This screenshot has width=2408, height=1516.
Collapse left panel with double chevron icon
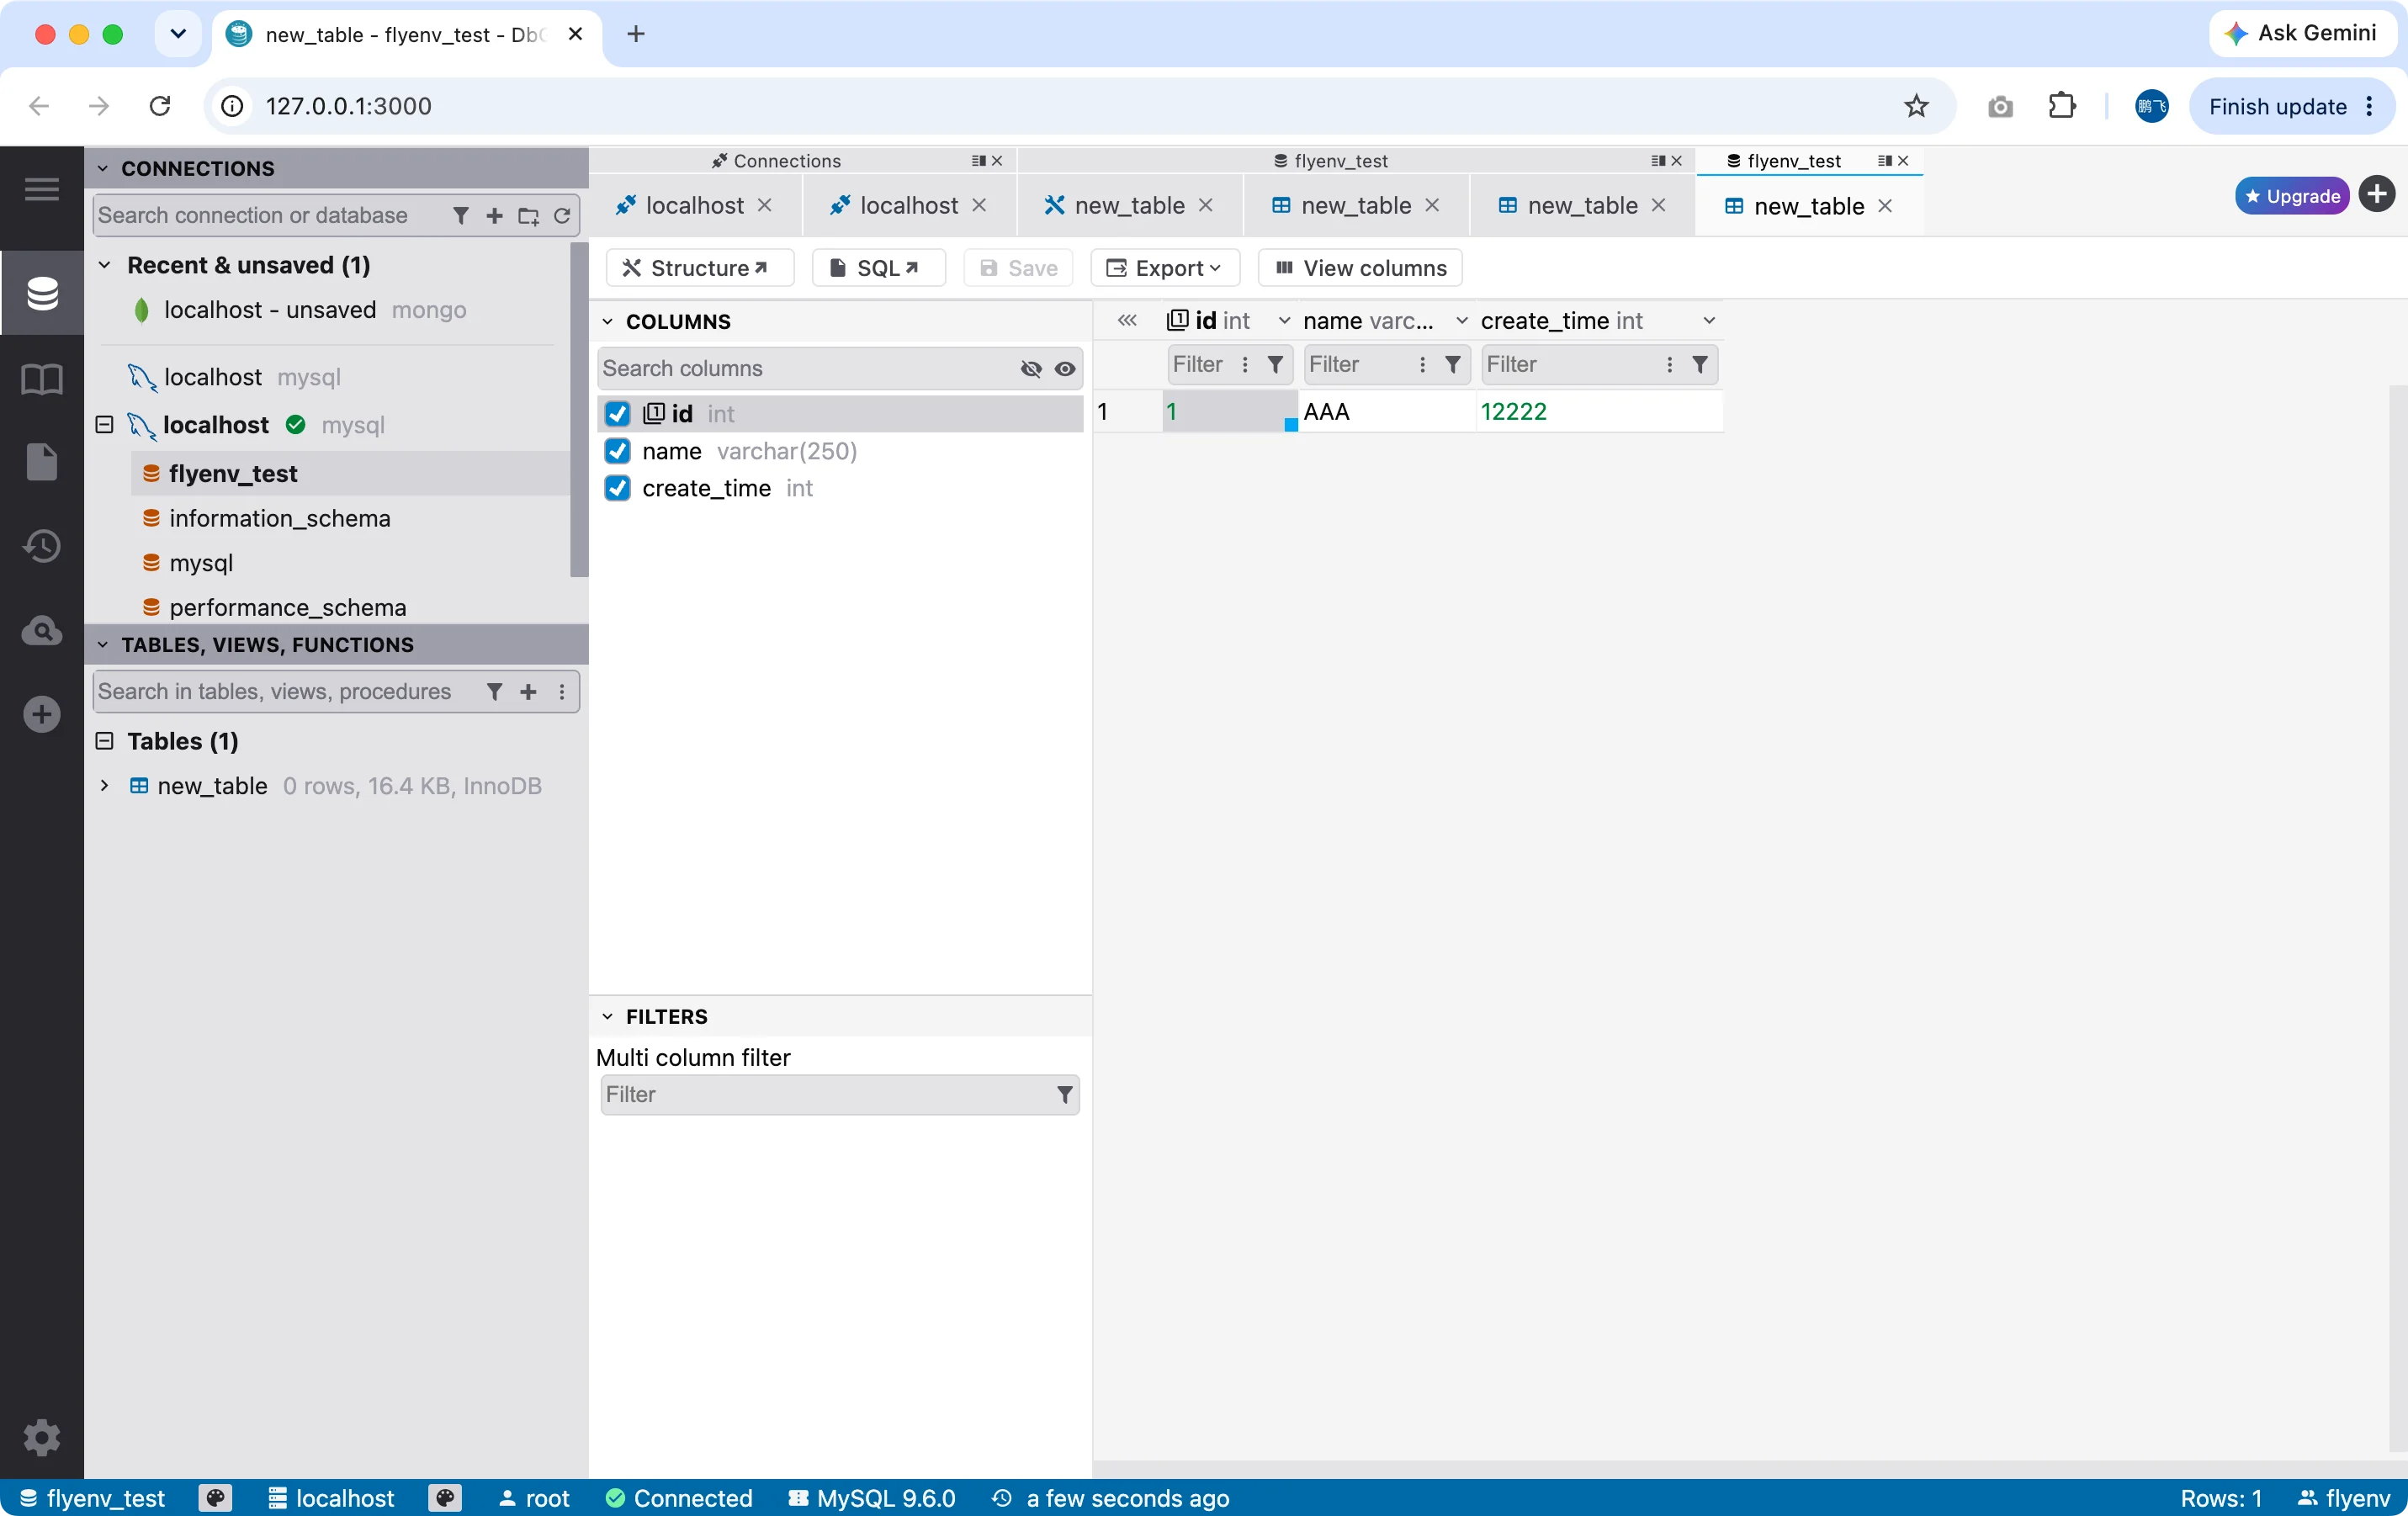click(x=1127, y=320)
